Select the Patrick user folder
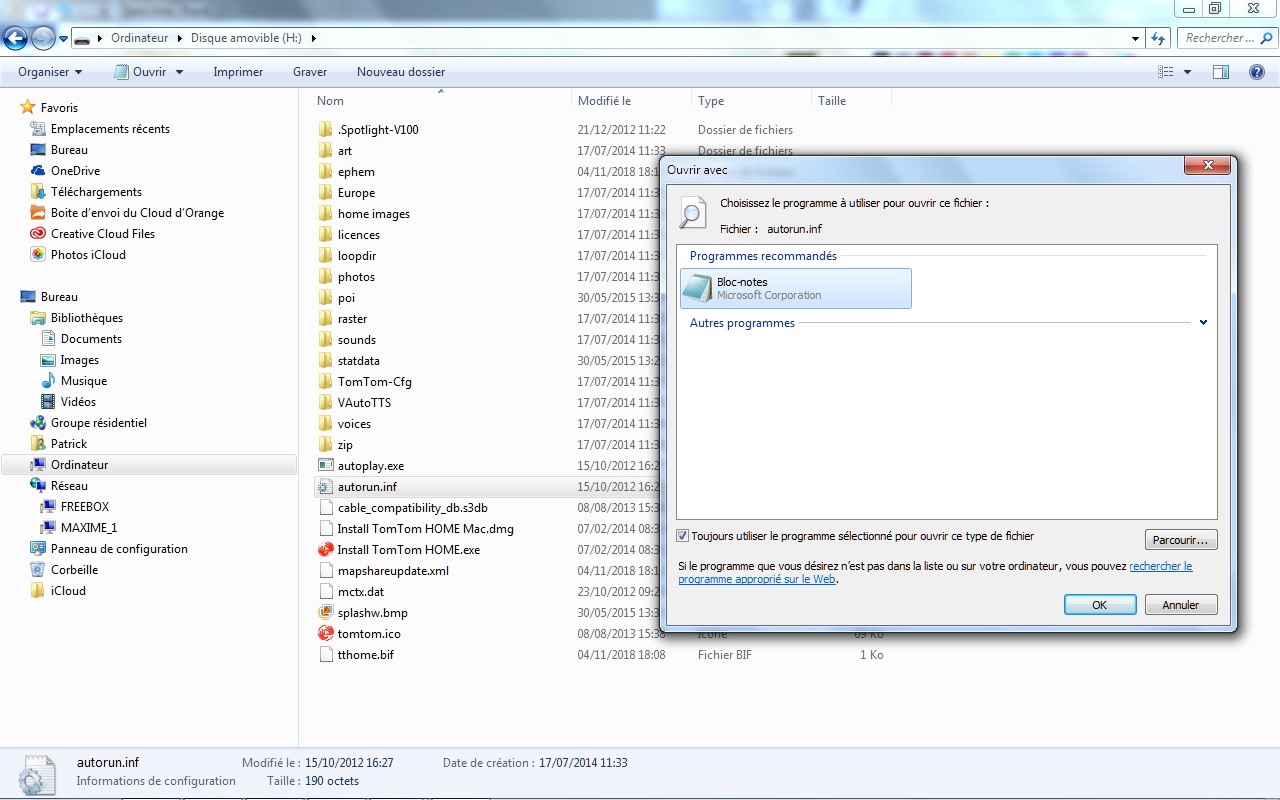The image size is (1280, 800). pyautogui.click(x=69, y=444)
